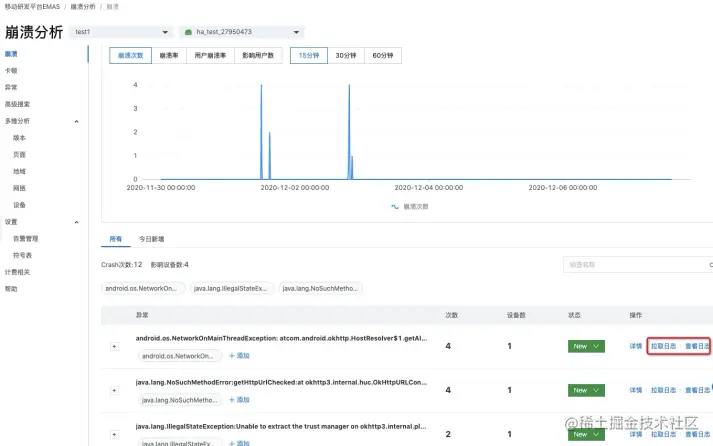713x446 pixels.
Task: Open 设备 under 多维分析
Action: coord(19,205)
